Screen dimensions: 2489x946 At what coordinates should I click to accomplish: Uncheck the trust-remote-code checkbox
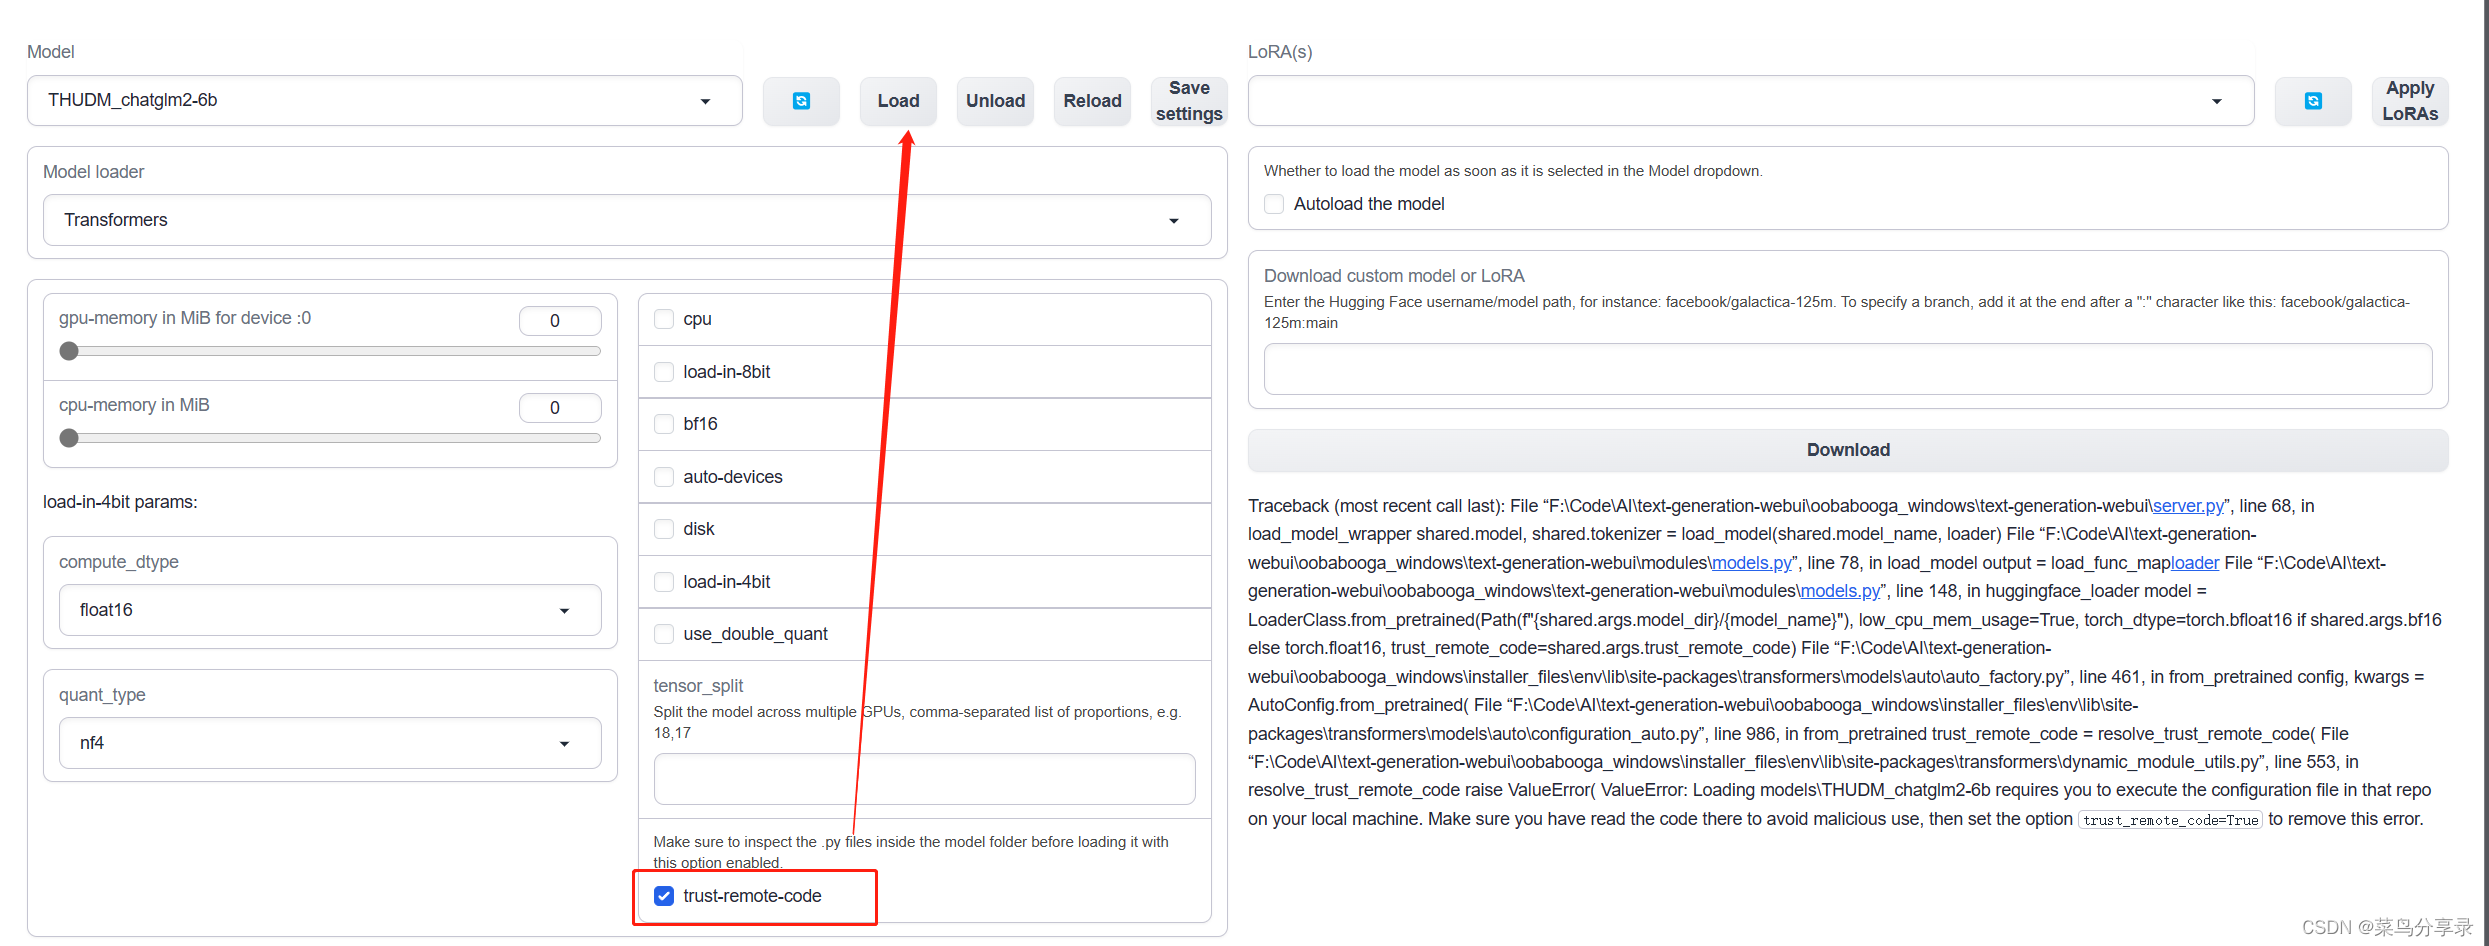(664, 896)
